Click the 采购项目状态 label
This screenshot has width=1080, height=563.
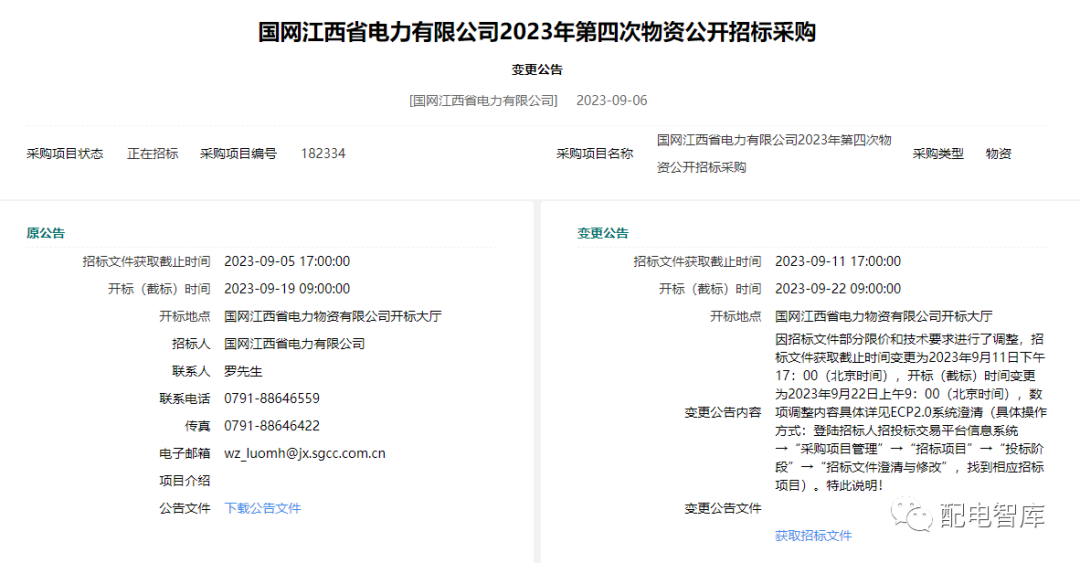point(65,154)
